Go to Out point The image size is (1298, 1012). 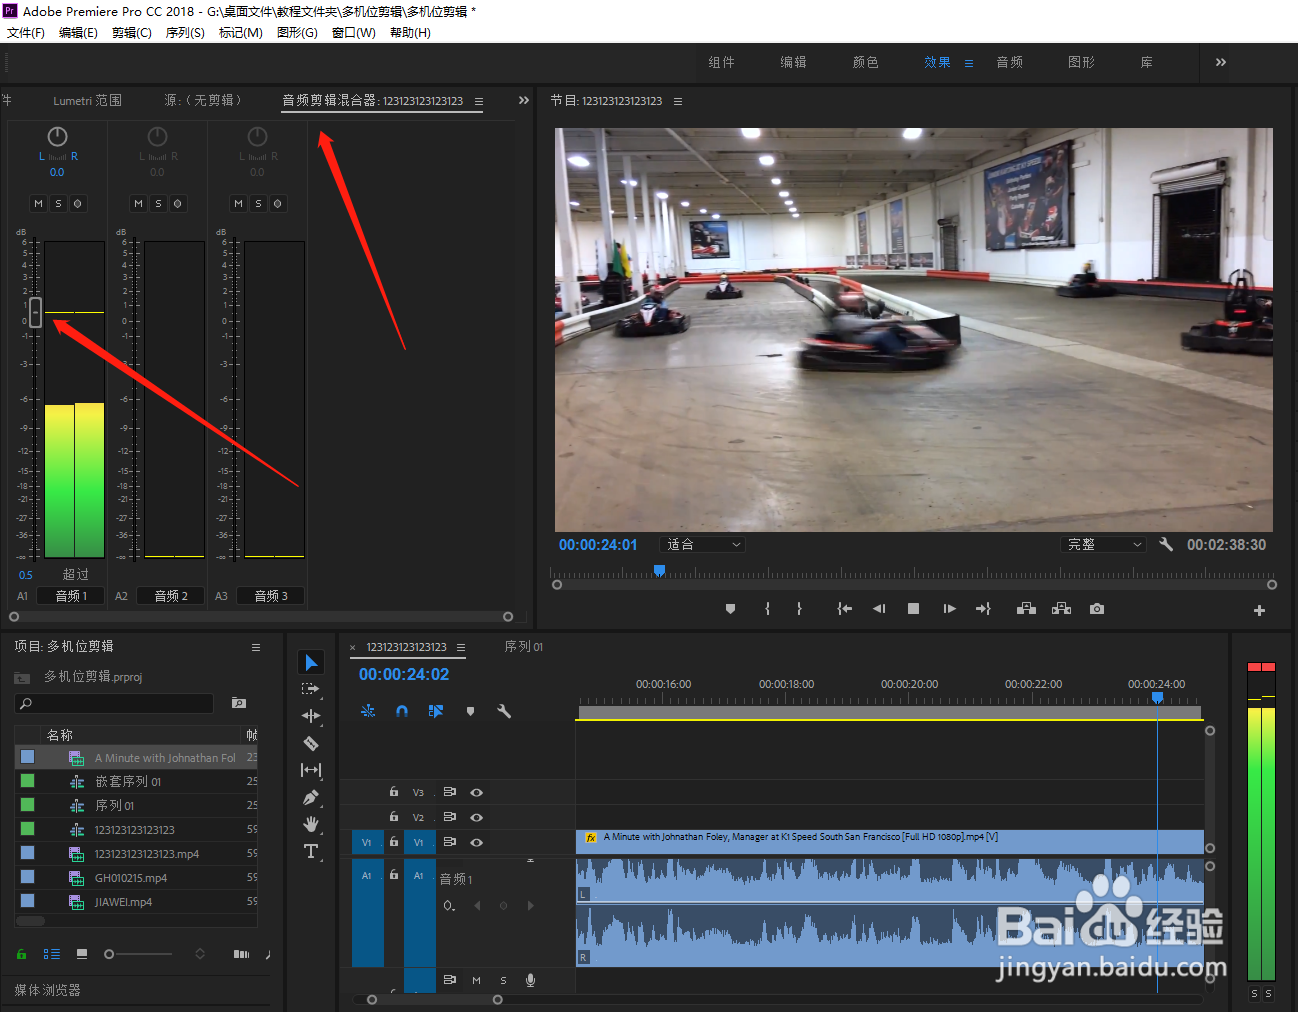(x=983, y=609)
